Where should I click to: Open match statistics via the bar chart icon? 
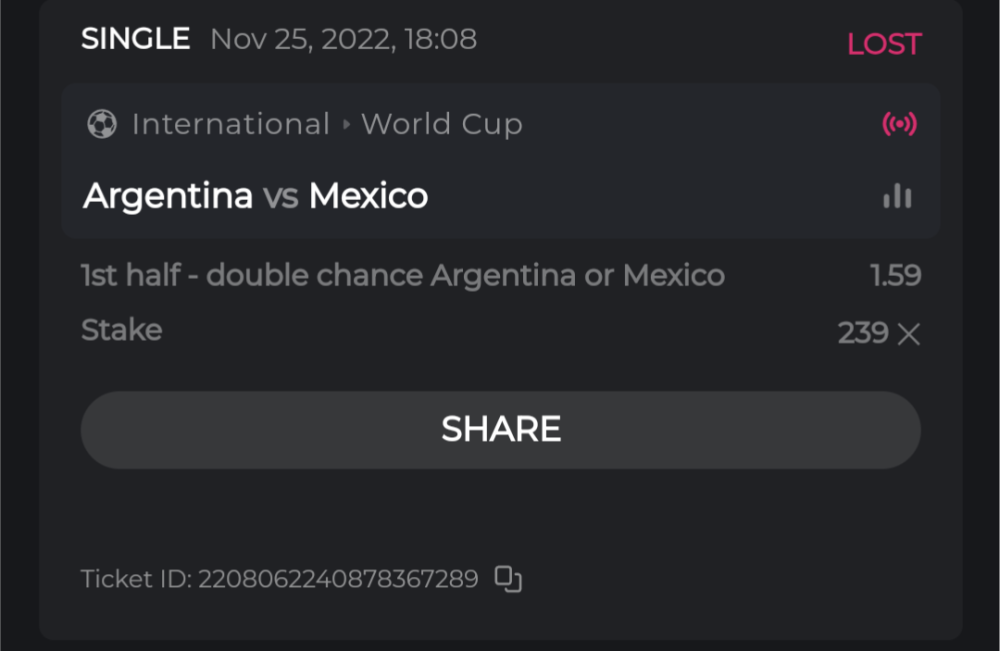pyautogui.click(x=897, y=196)
